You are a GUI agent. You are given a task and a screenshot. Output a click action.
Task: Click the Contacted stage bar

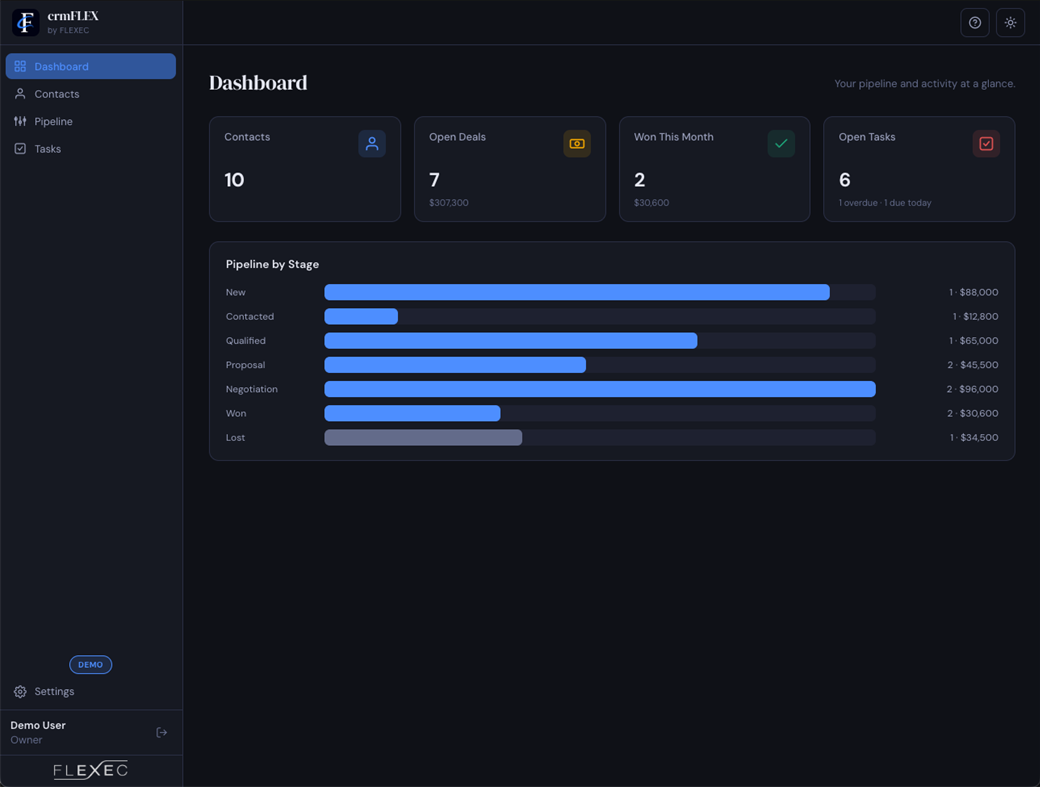point(361,317)
